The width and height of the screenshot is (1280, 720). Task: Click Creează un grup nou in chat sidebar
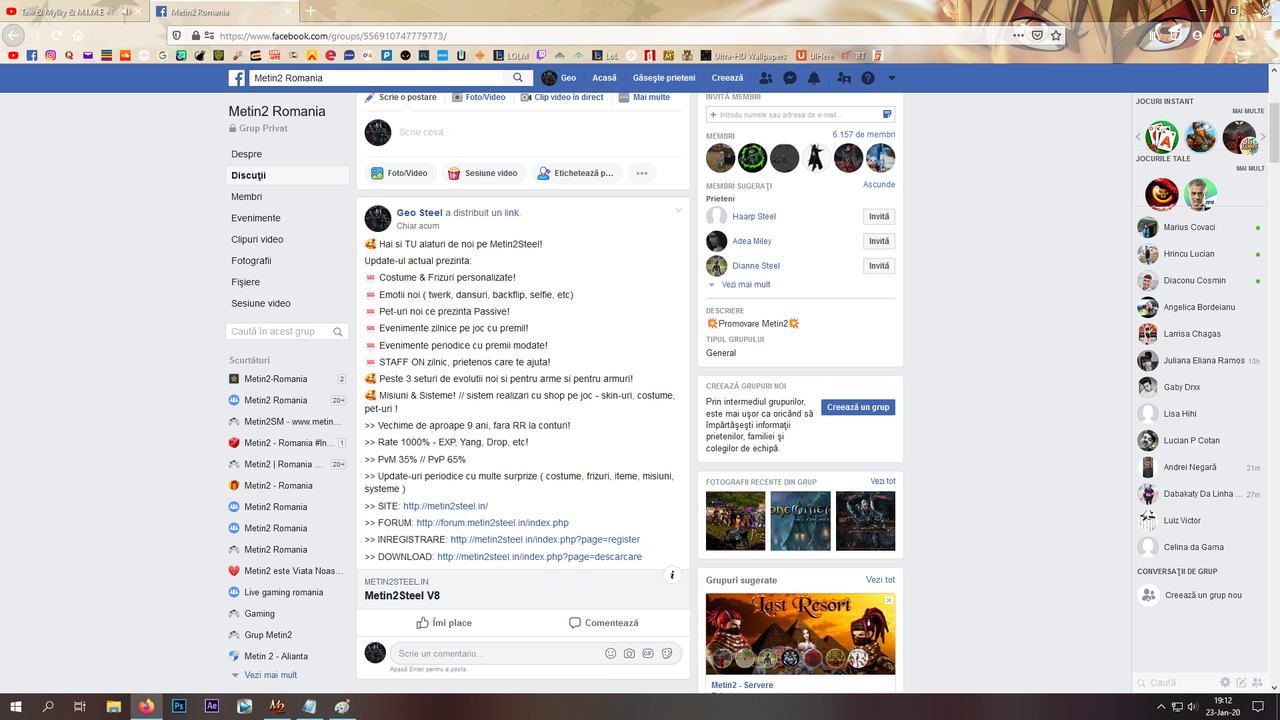(x=1201, y=595)
